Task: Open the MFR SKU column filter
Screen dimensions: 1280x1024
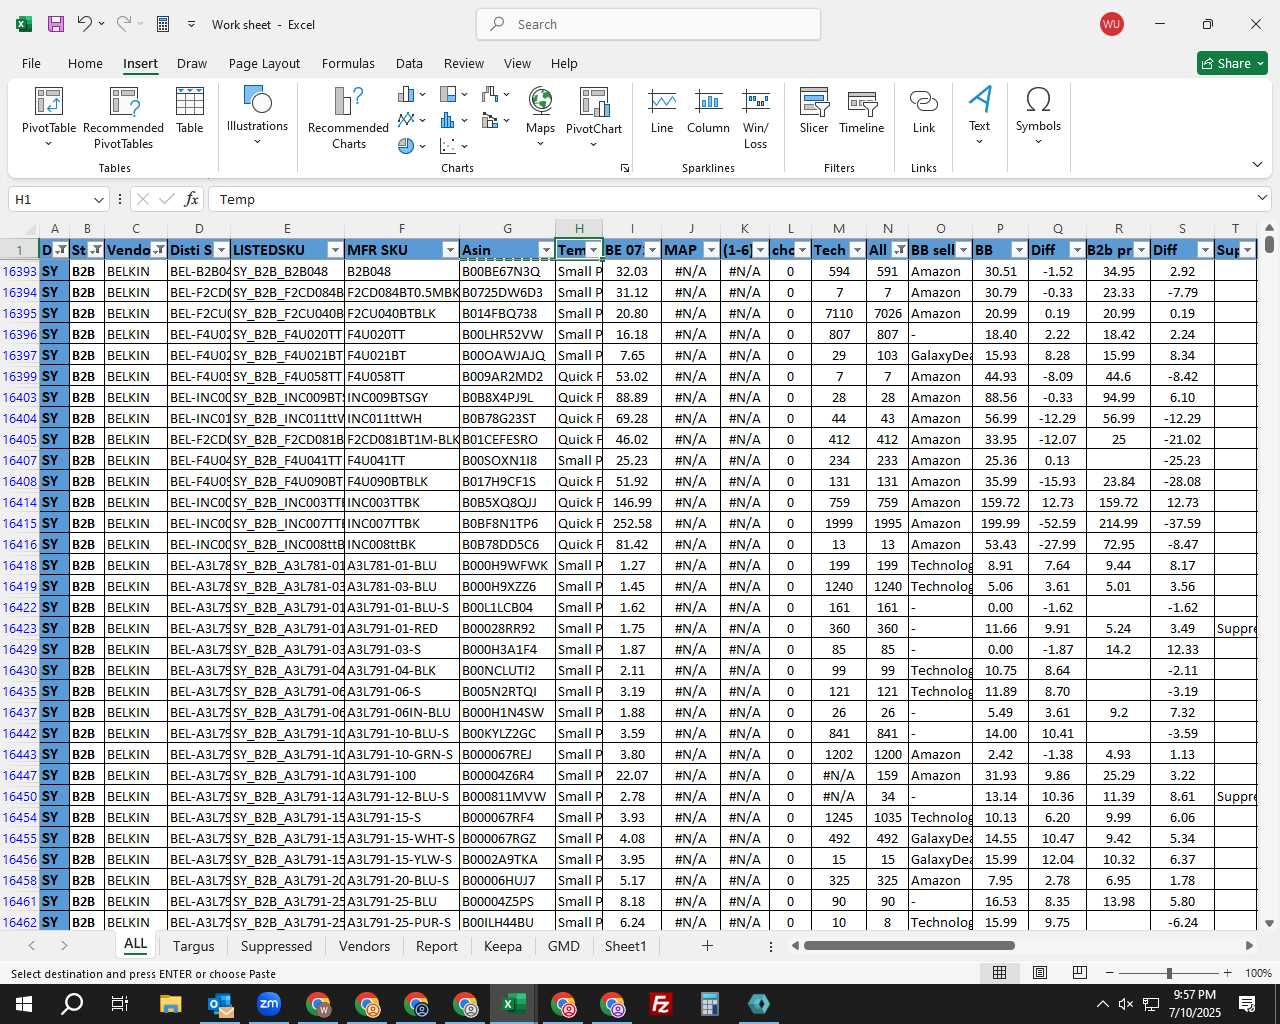Action: [450, 250]
